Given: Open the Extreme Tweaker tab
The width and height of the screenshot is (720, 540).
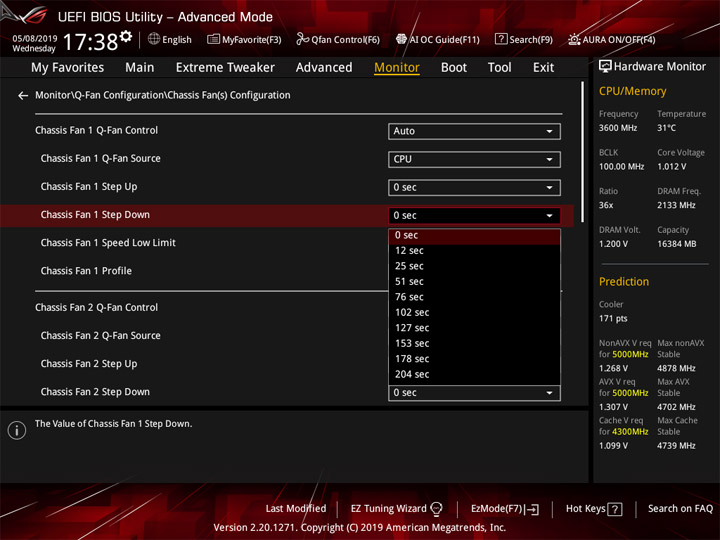Looking at the screenshot, I should coord(225,68).
